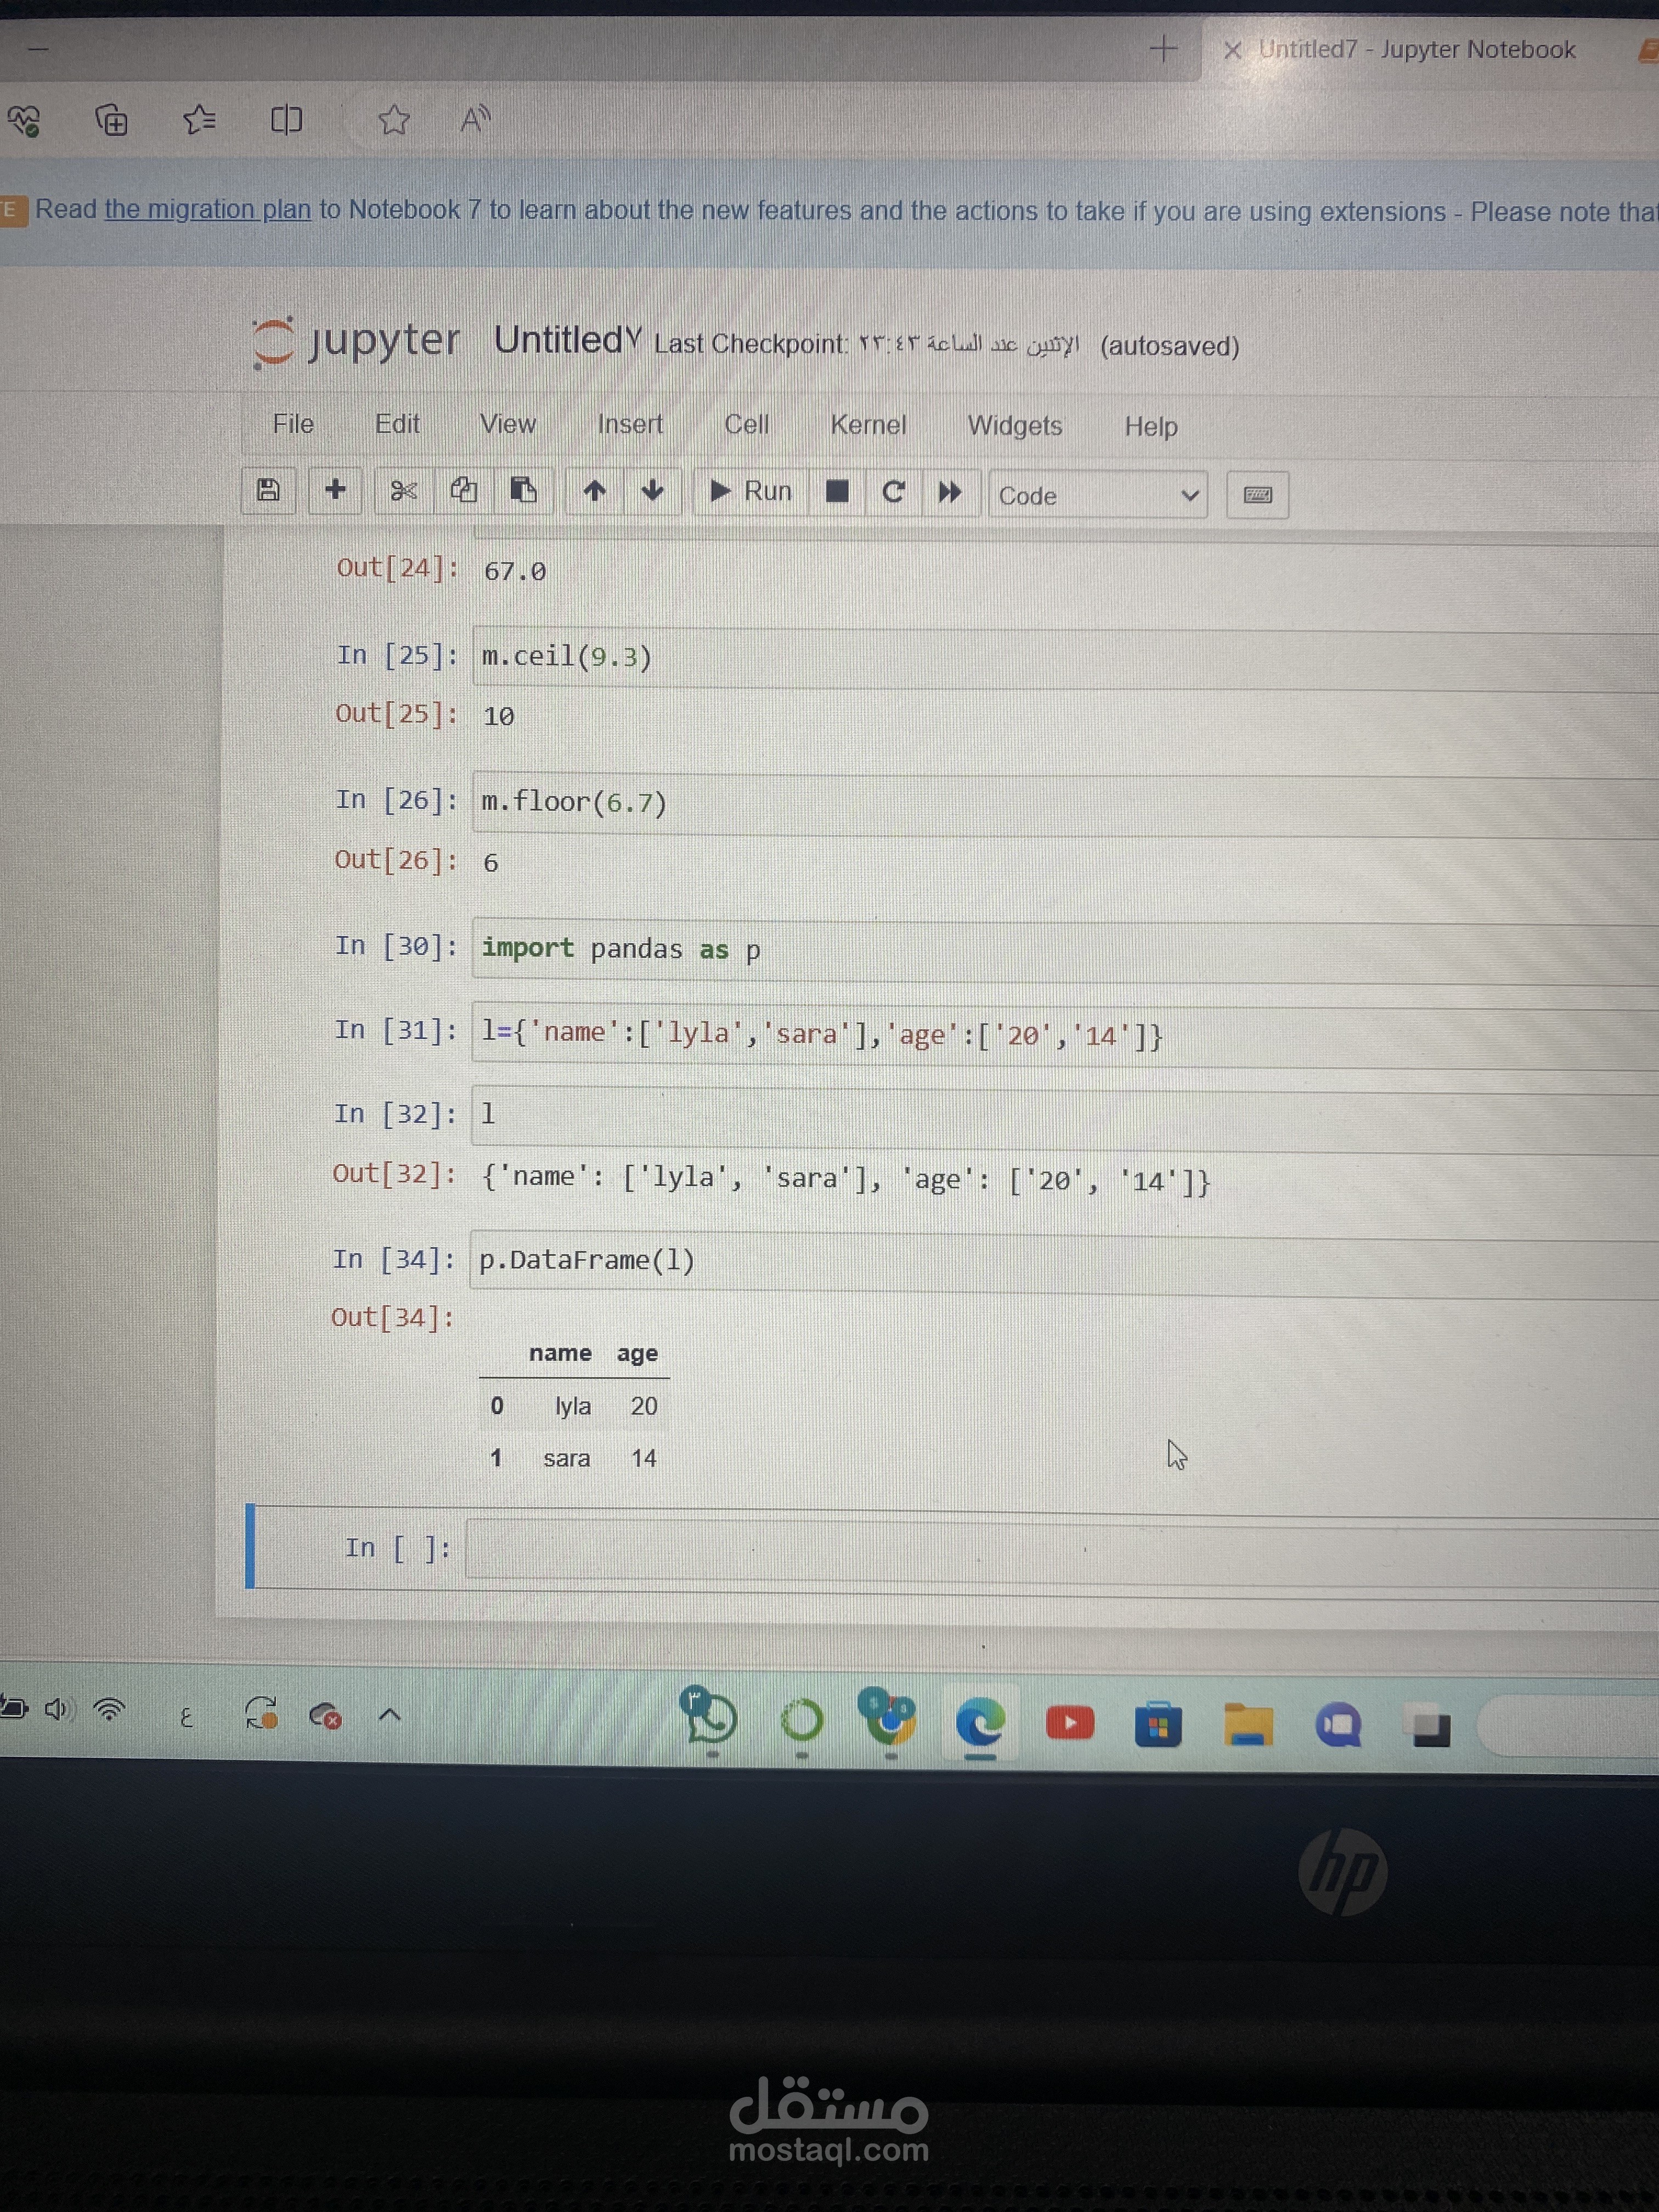This screenshot has height=2212, width=1659.
Task: Open a new browser tab with the plus
Action: [1162, 48]
